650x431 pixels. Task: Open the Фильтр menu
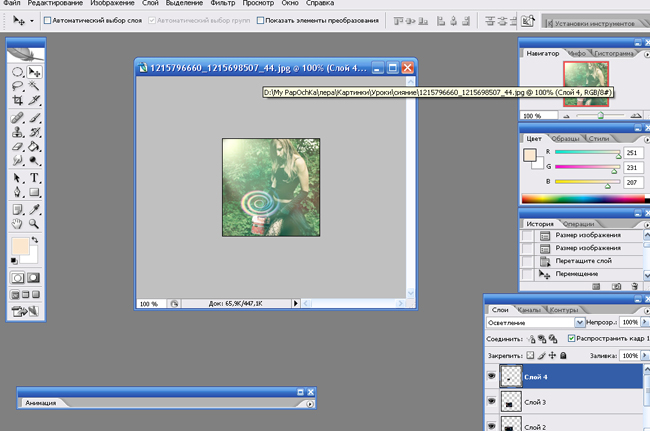(223, 3)
